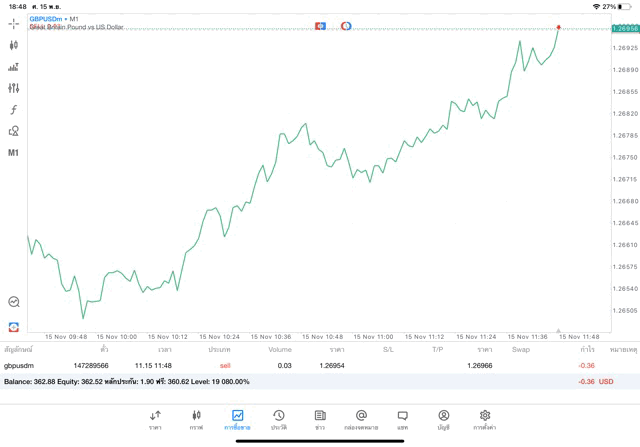This screenshot has width=640, height=447.
Task: Open the History (ประวัติ) tab
Action: (x=278, y=419)
